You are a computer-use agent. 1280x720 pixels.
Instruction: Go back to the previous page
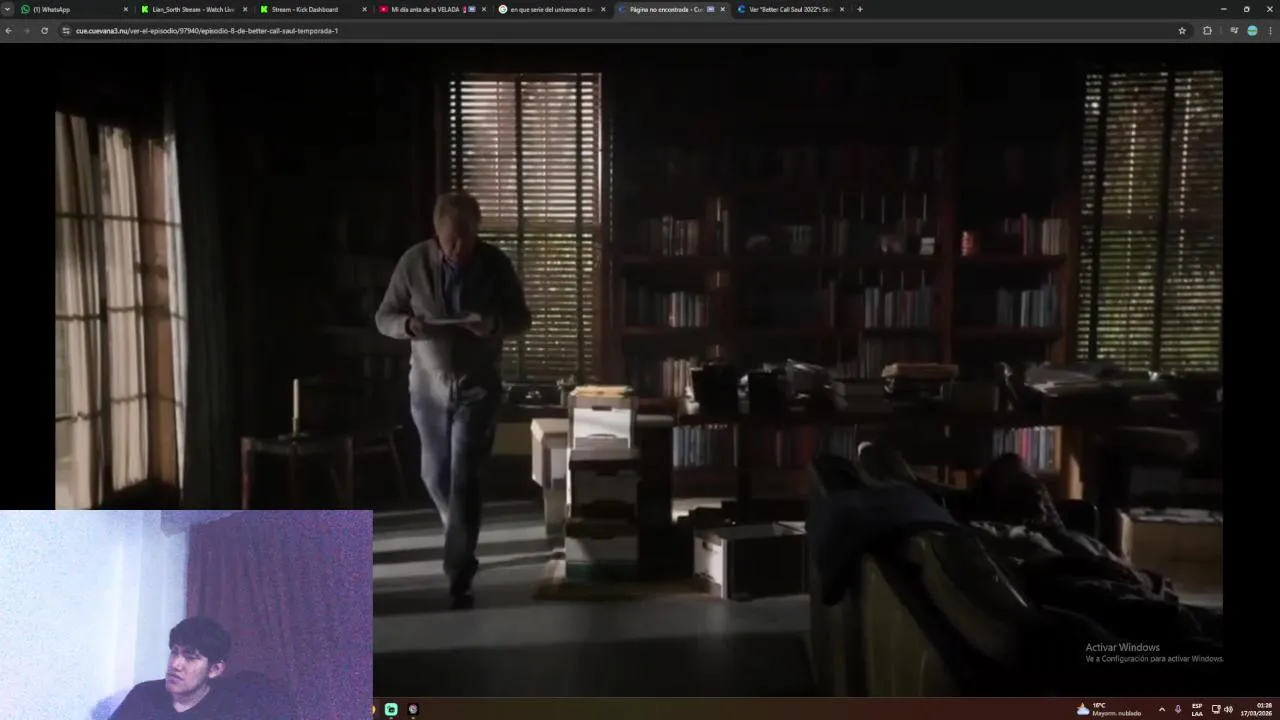(8, 30)
